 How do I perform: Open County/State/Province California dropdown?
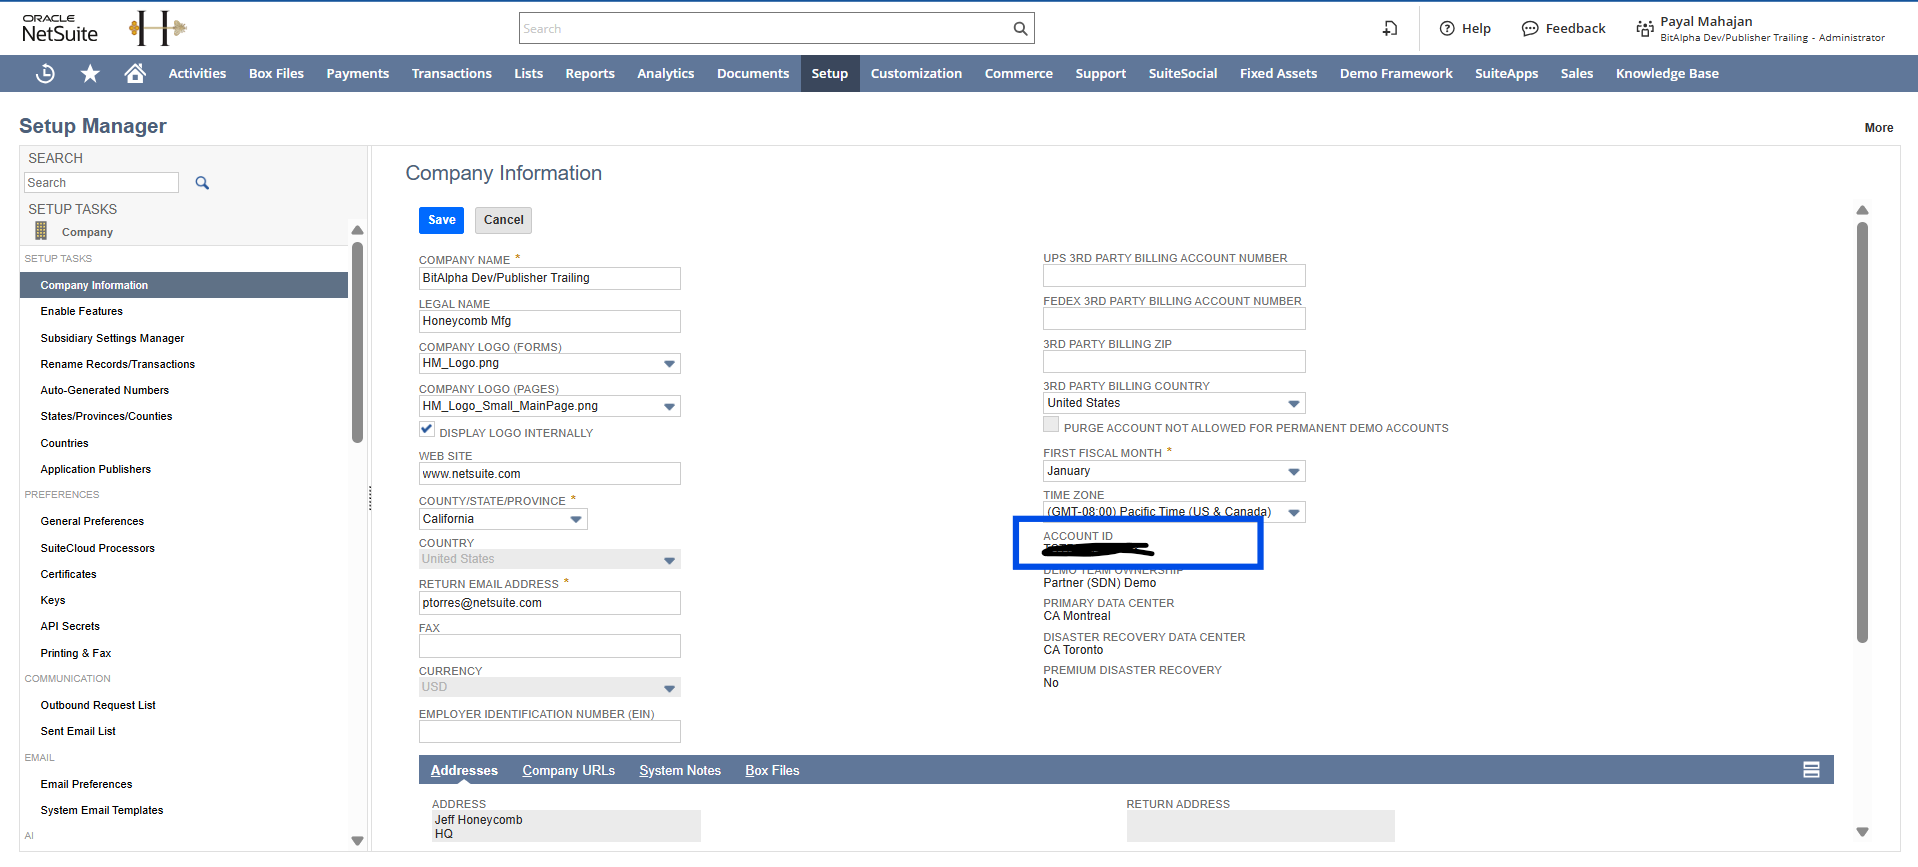click(576, 519)
